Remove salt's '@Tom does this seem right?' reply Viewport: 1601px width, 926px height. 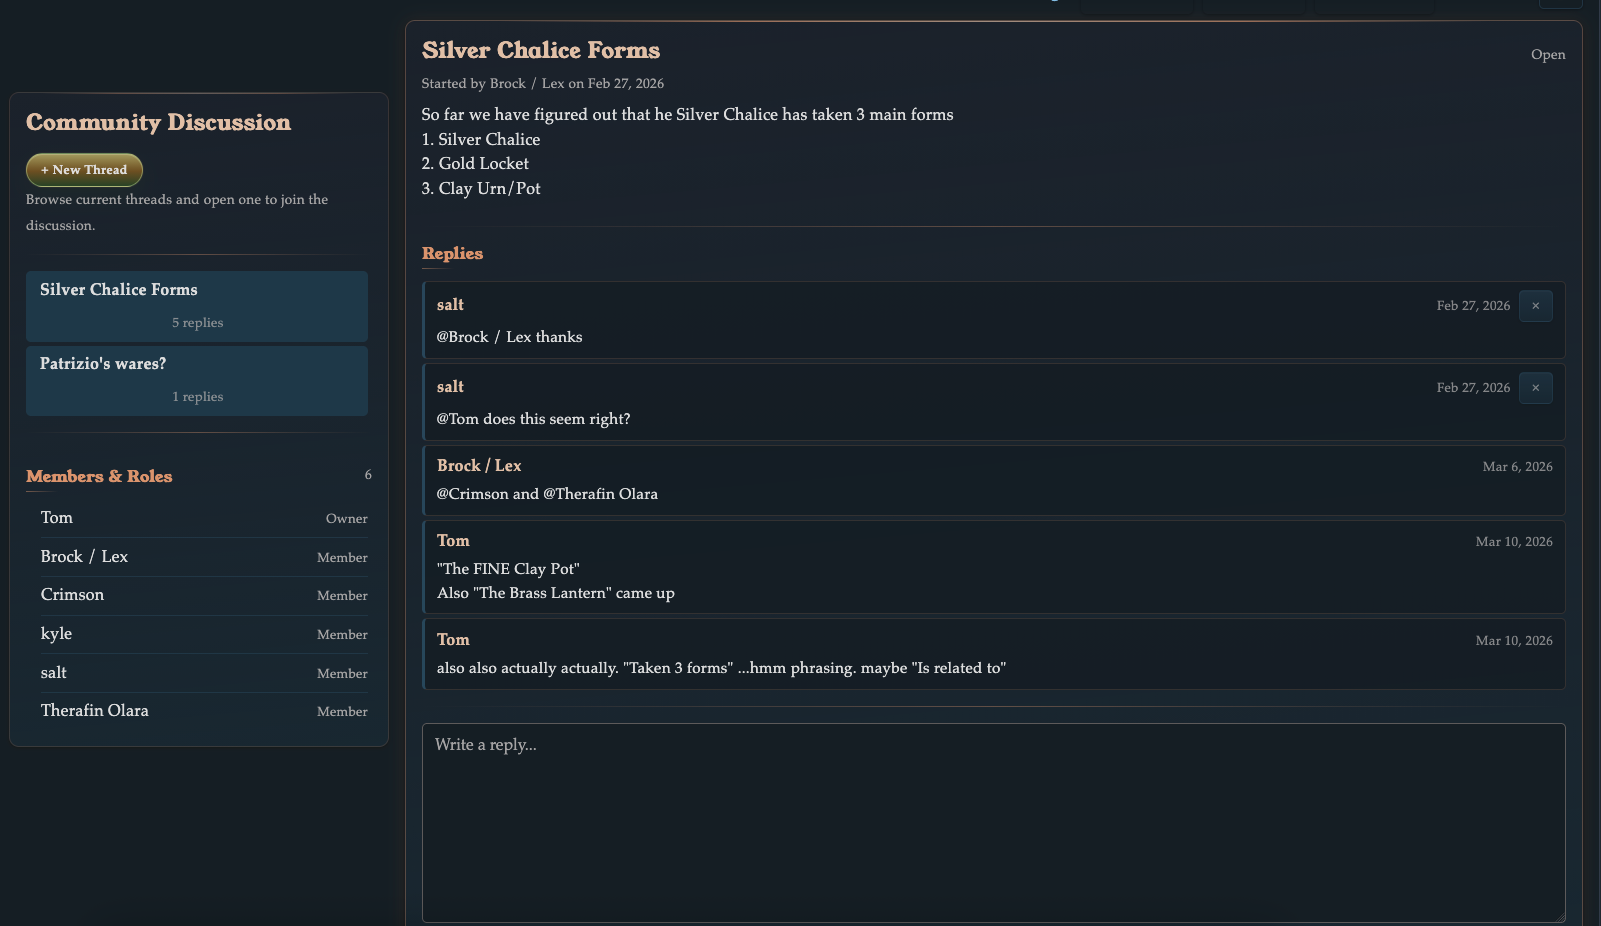point(1535,388)
